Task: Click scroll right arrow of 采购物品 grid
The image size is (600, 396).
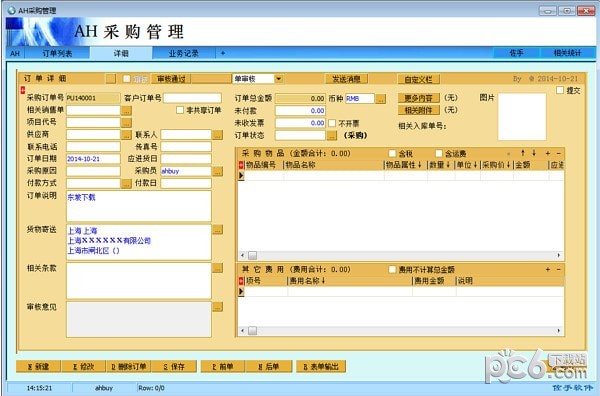Action: [x=559, y=255]
